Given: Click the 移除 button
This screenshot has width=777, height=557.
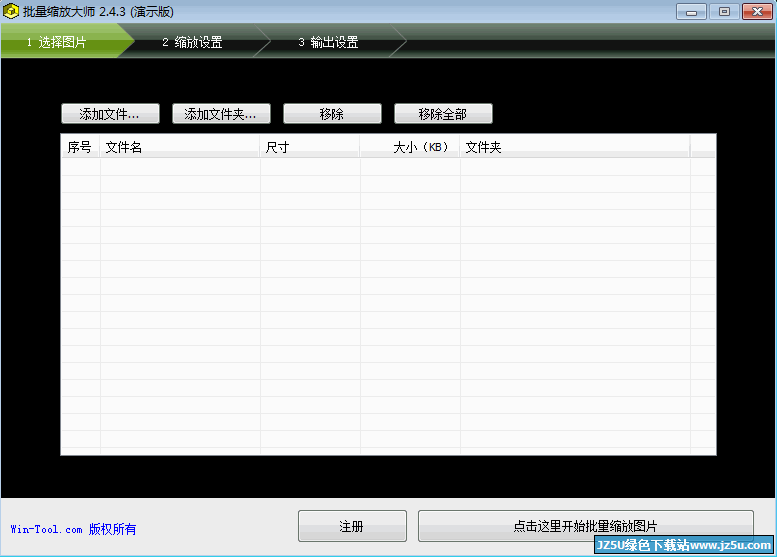Looking at the screenshot, I should click(332, 113).
